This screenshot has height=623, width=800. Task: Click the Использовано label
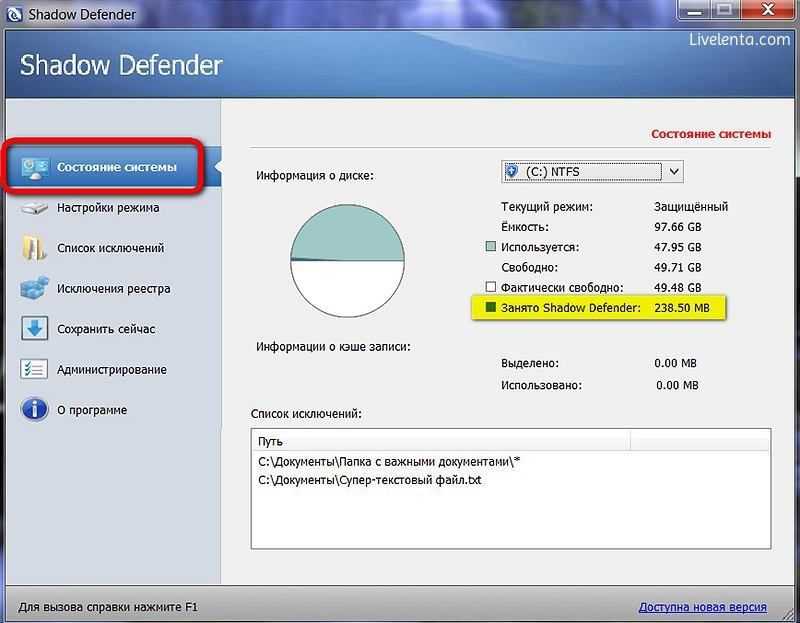click(x=541, y=385)
